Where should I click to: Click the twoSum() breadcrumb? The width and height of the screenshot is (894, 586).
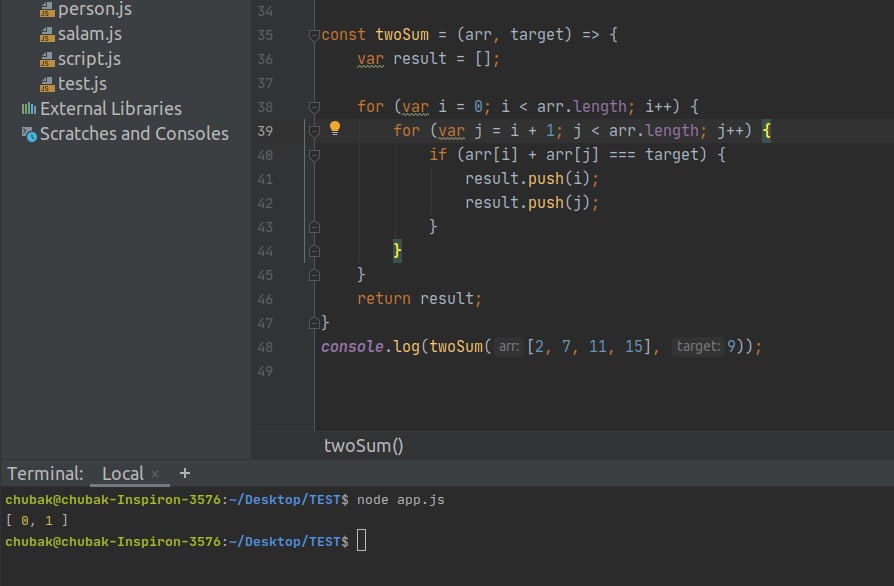click(364, 445)
